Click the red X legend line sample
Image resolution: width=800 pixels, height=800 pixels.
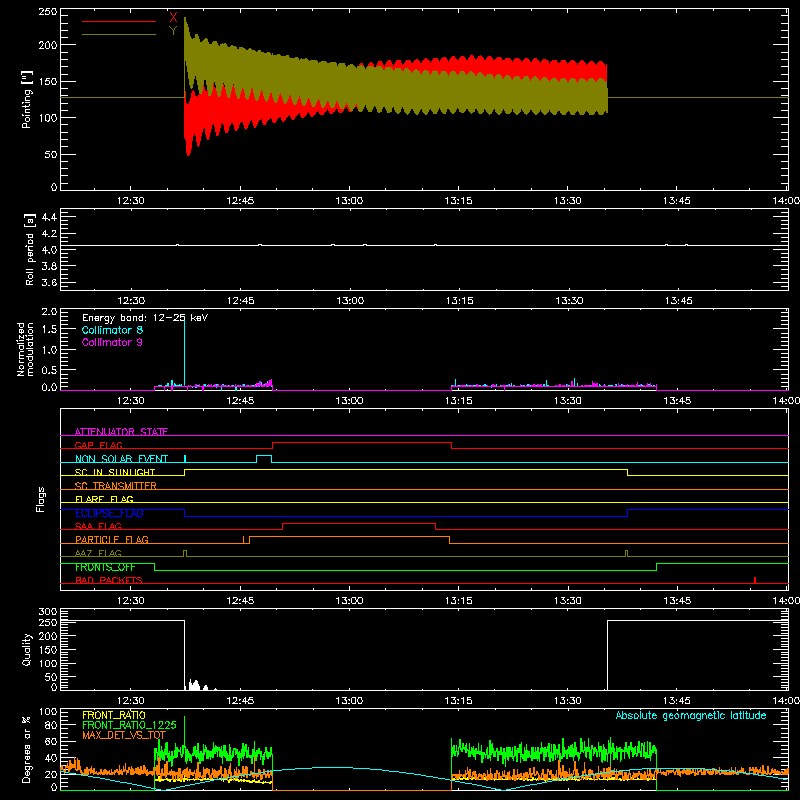point(119,21)
